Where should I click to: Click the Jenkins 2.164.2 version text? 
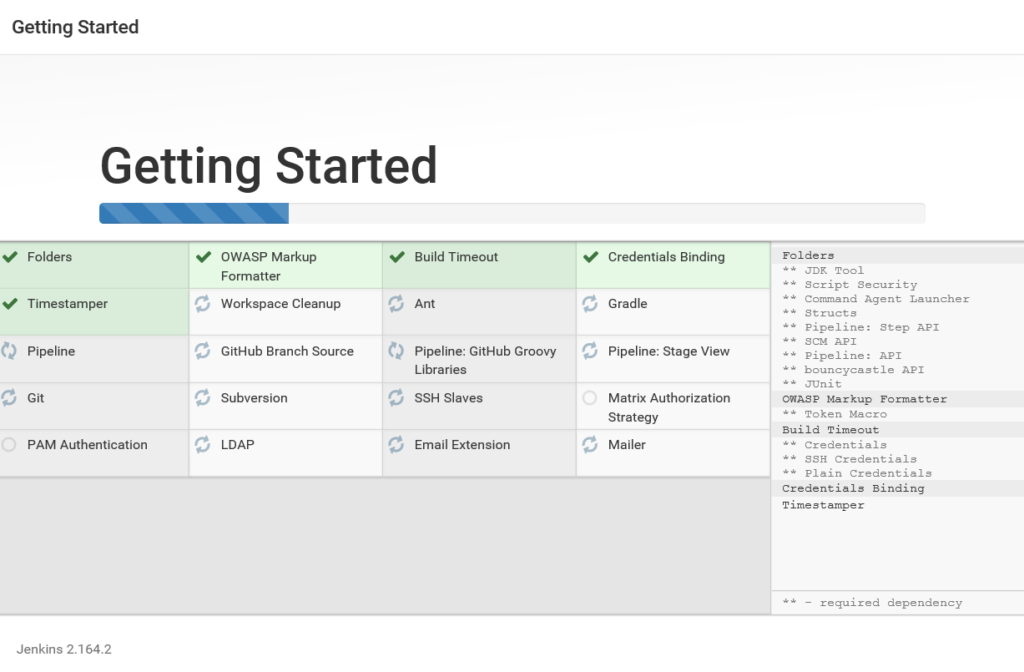pyautogui.click(x=64, y=649)
